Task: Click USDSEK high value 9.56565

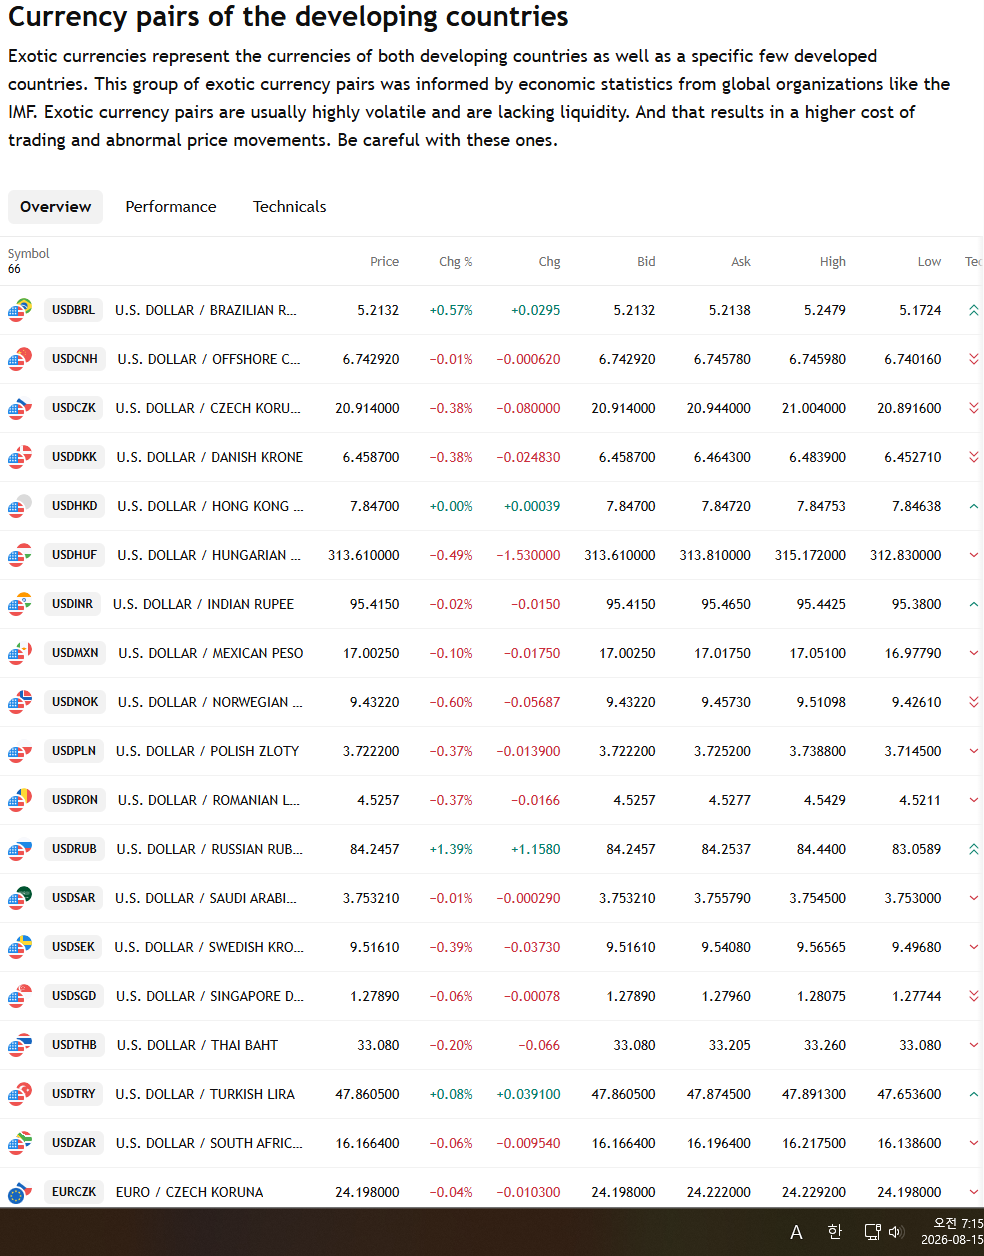Action: (x=821, y=947)
